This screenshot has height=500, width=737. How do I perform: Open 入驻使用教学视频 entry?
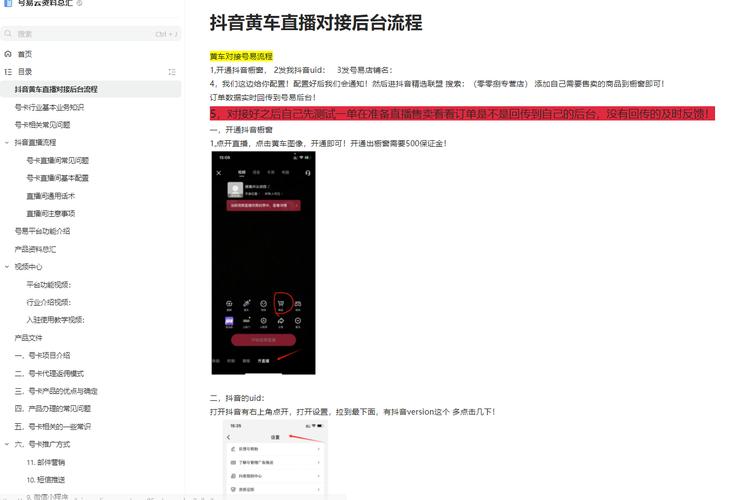point(55,320)
